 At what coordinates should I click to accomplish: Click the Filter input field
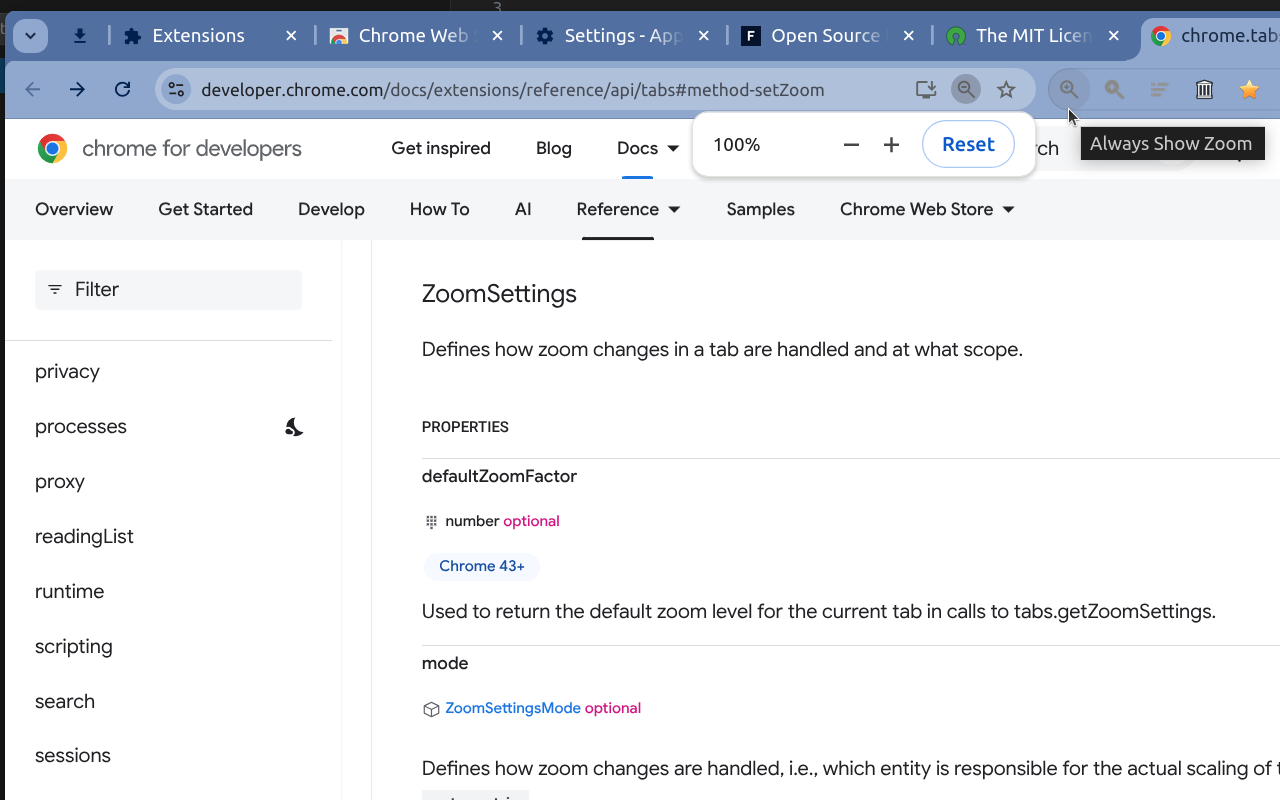point(168,289)
